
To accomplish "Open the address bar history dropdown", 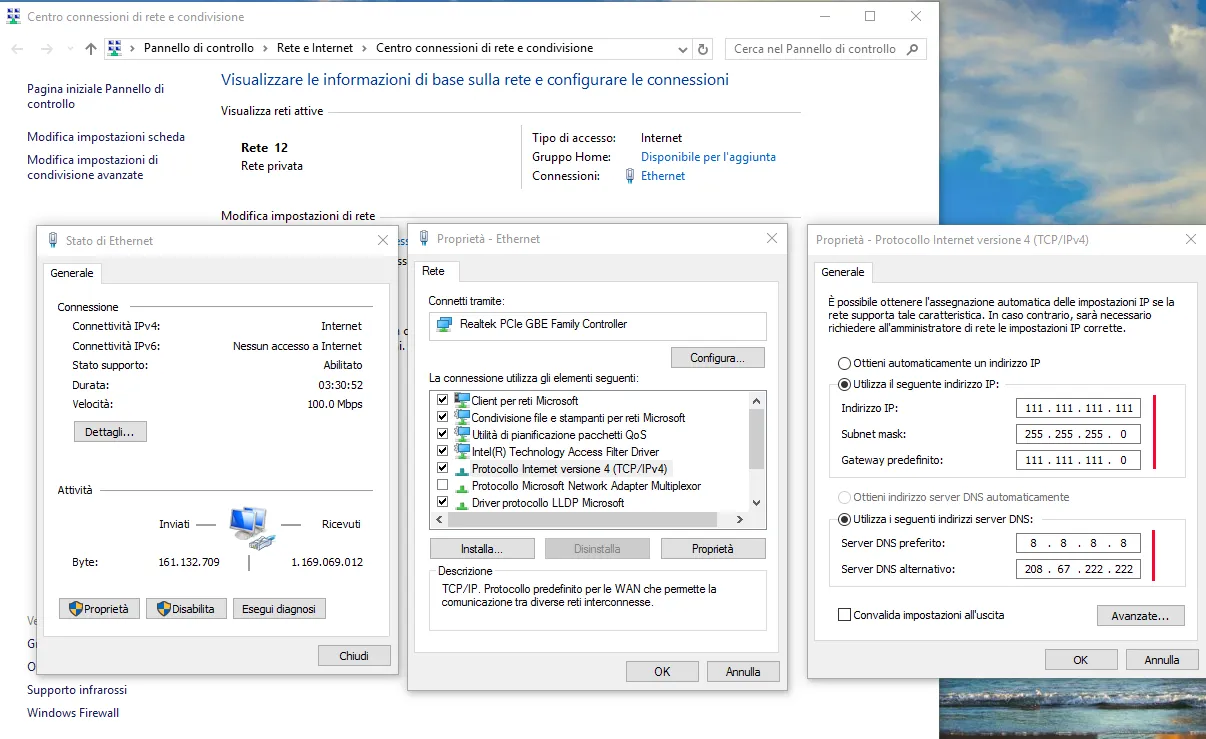I will [x=683, y=49].
